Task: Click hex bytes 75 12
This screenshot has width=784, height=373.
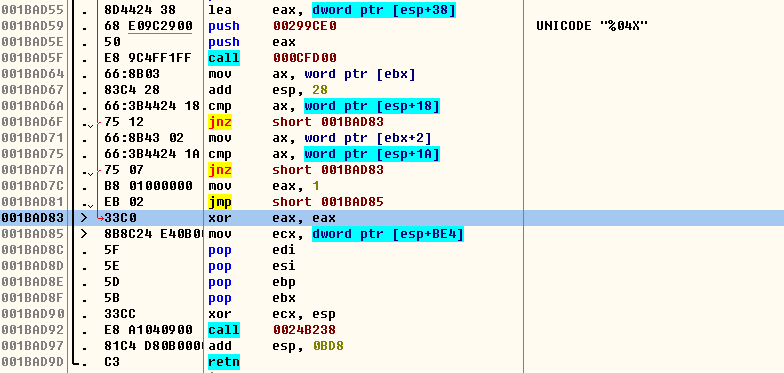Action: [x=124, y=122]
